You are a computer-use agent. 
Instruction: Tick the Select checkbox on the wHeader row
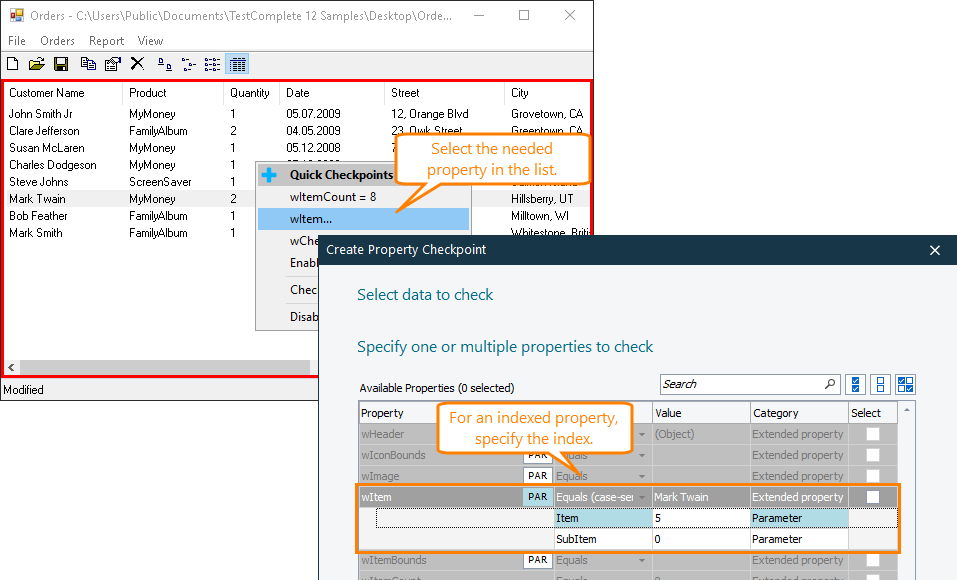(871, 433)
